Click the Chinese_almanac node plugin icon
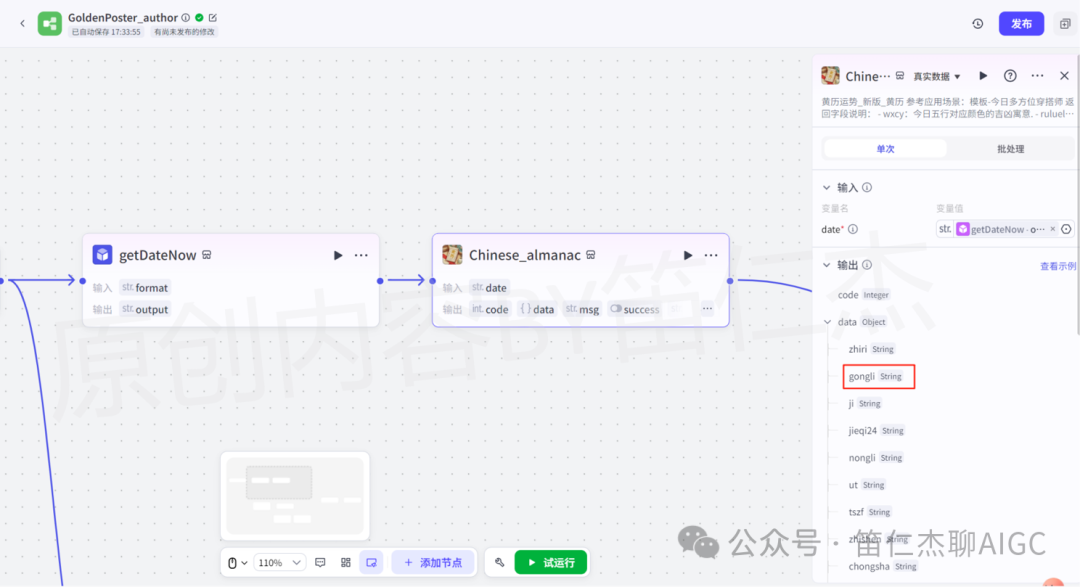This screenshot has width=1080, height=587. coord(453,255)
